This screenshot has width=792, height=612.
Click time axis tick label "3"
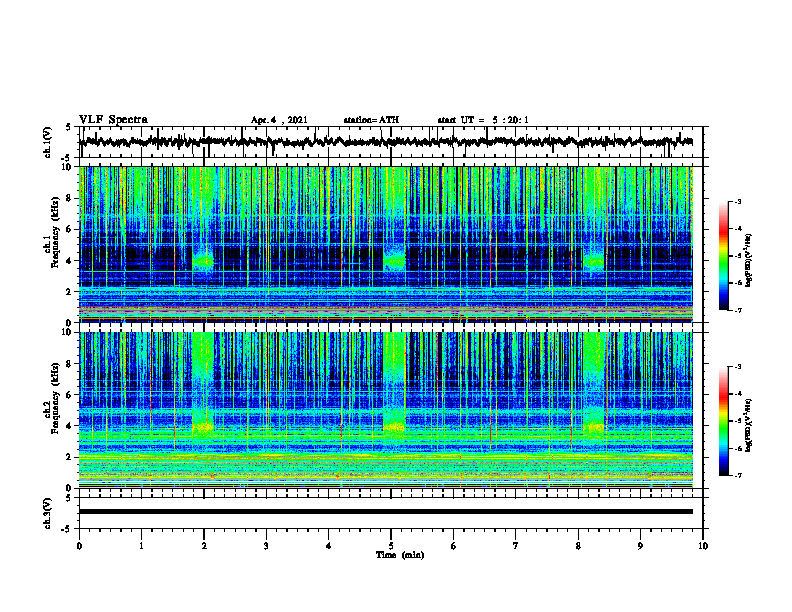tap(266, 546)
